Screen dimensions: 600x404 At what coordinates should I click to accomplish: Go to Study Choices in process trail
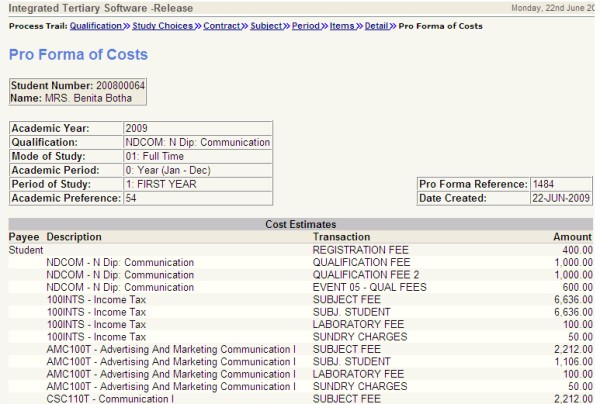(x=163, y=26)
